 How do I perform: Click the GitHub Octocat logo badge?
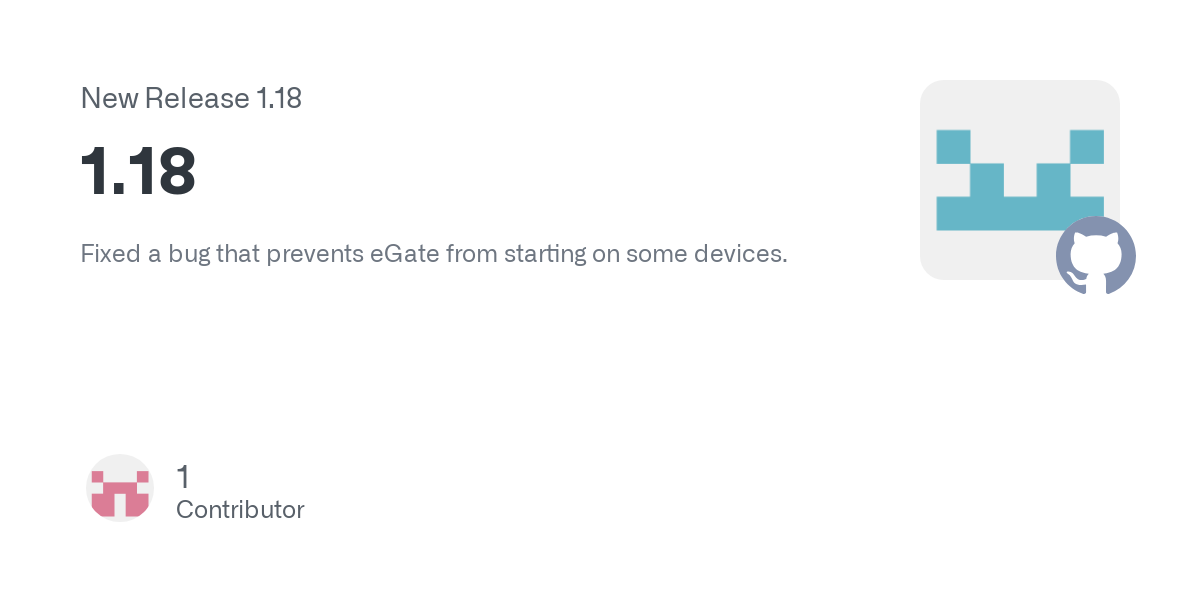pos(1096,256)
